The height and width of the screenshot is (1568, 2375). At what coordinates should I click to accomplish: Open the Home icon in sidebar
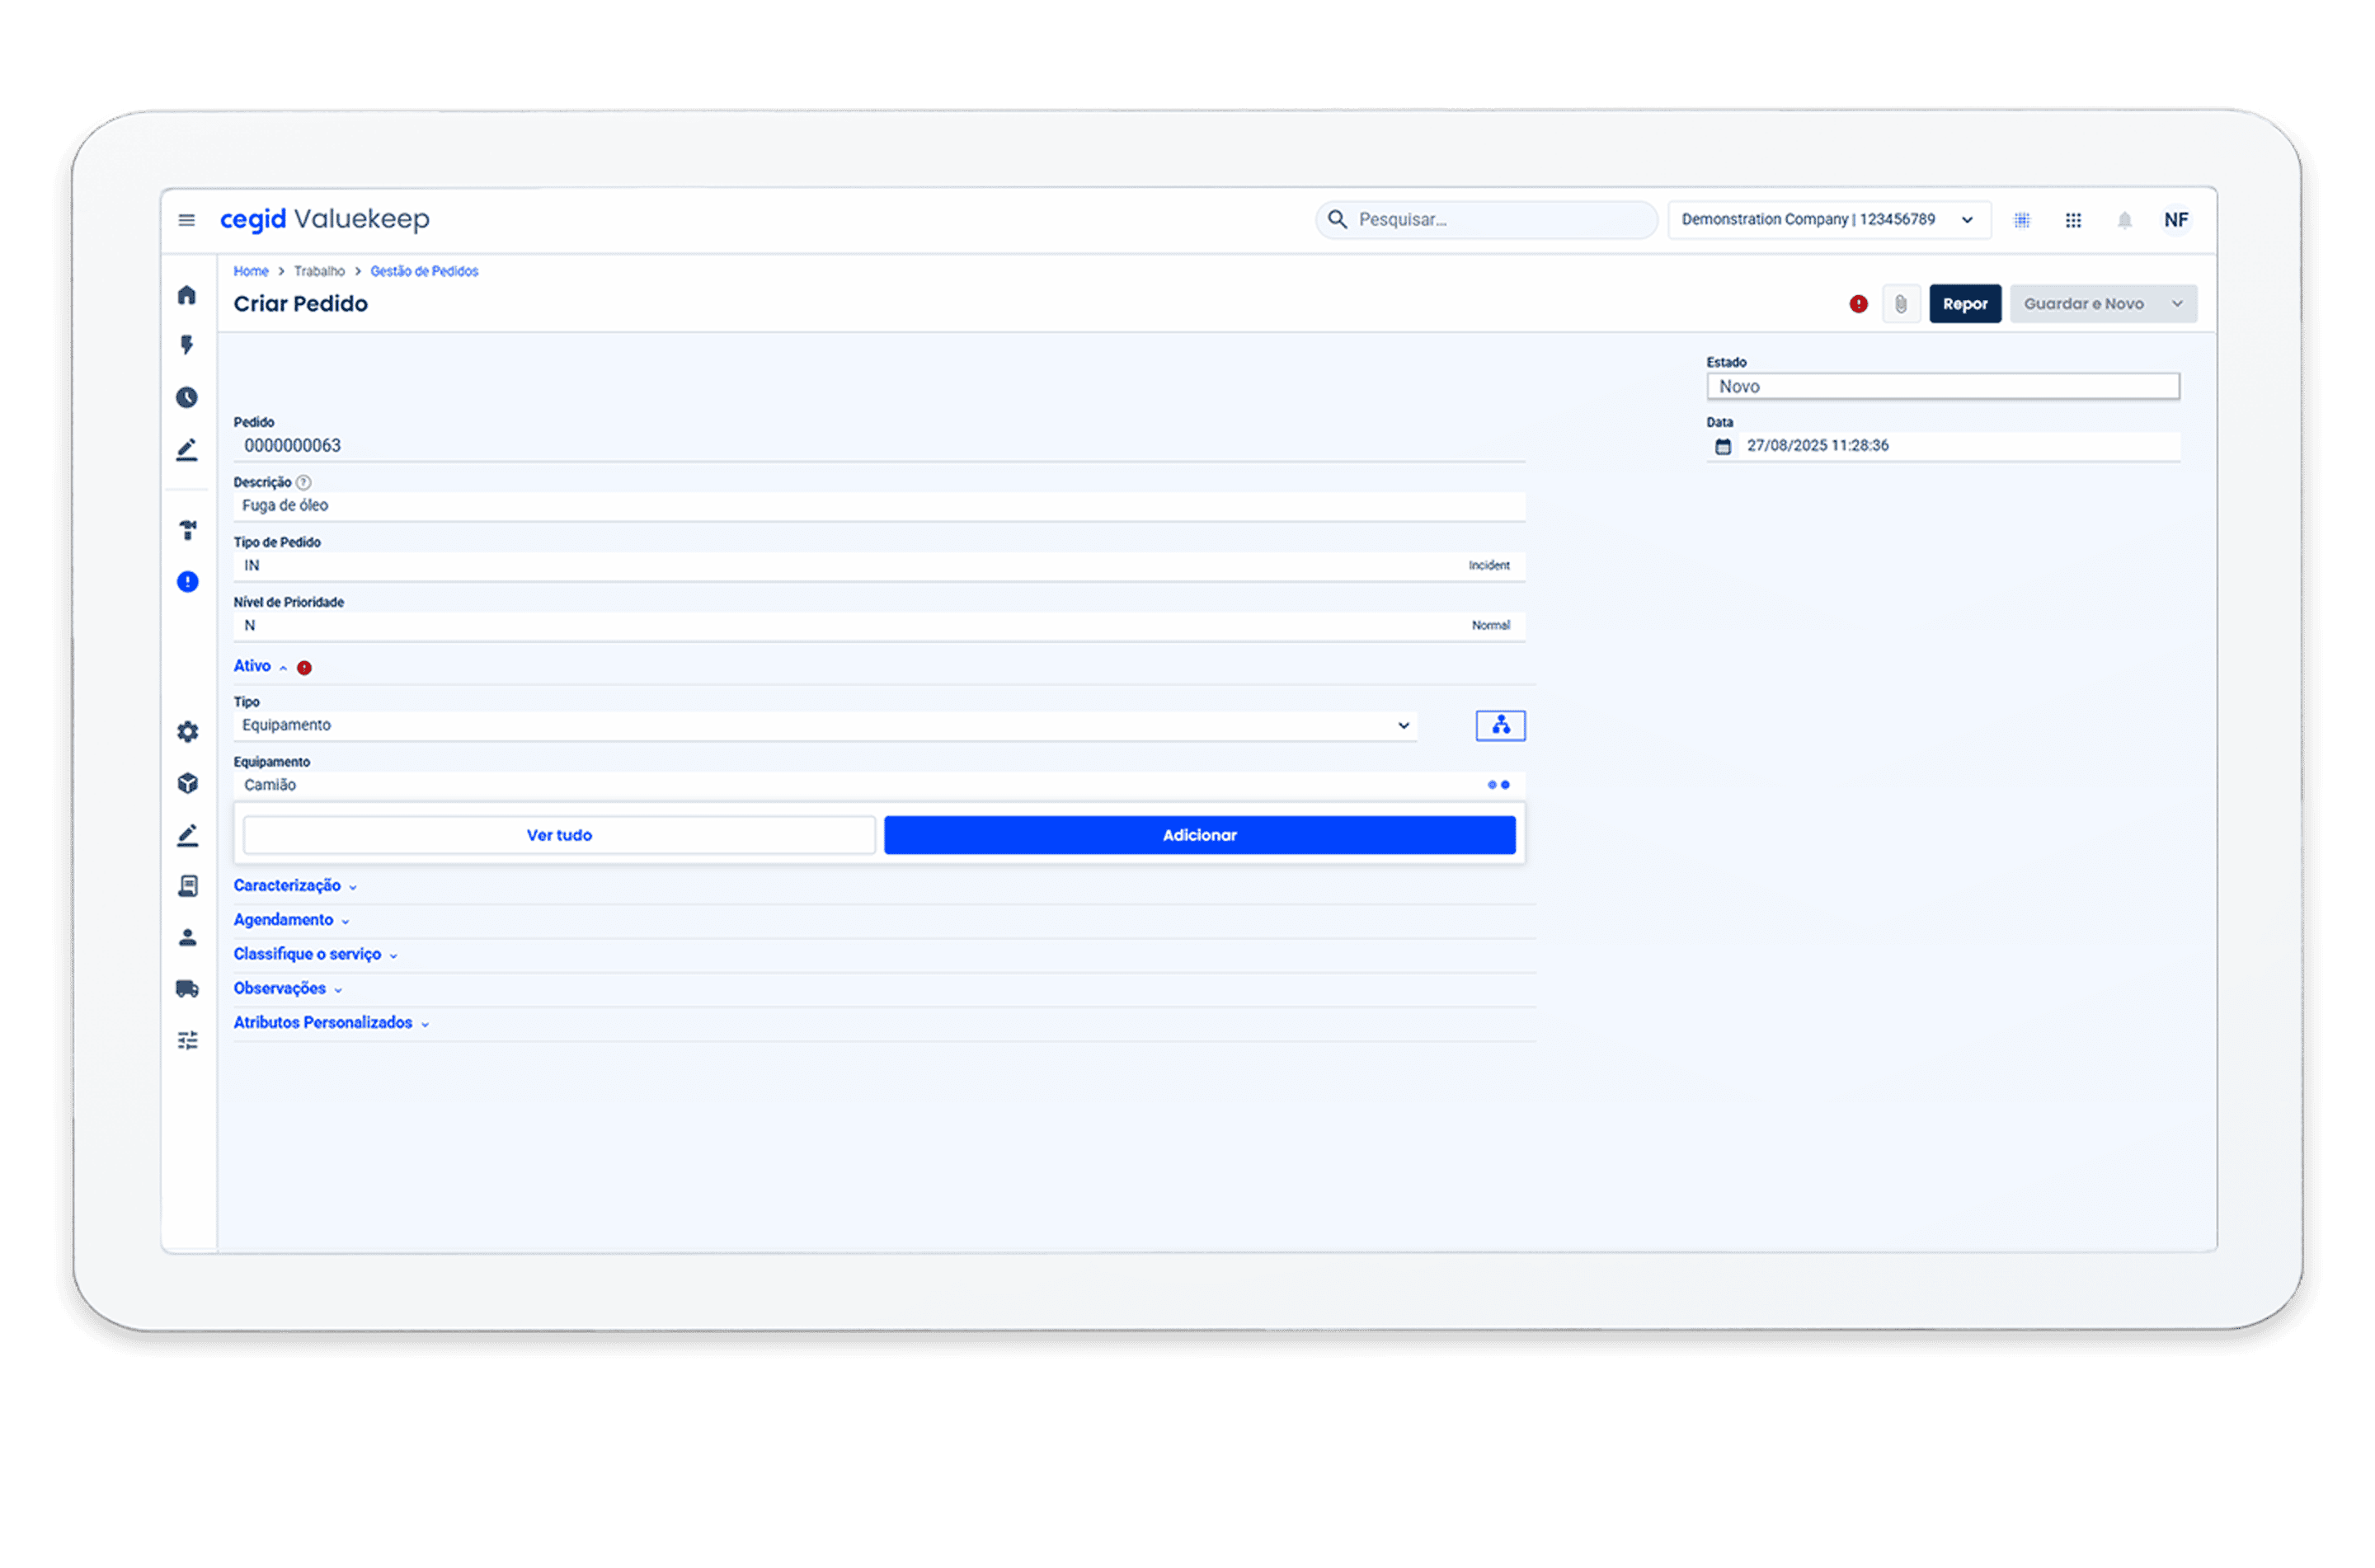[x=187, y=295]
